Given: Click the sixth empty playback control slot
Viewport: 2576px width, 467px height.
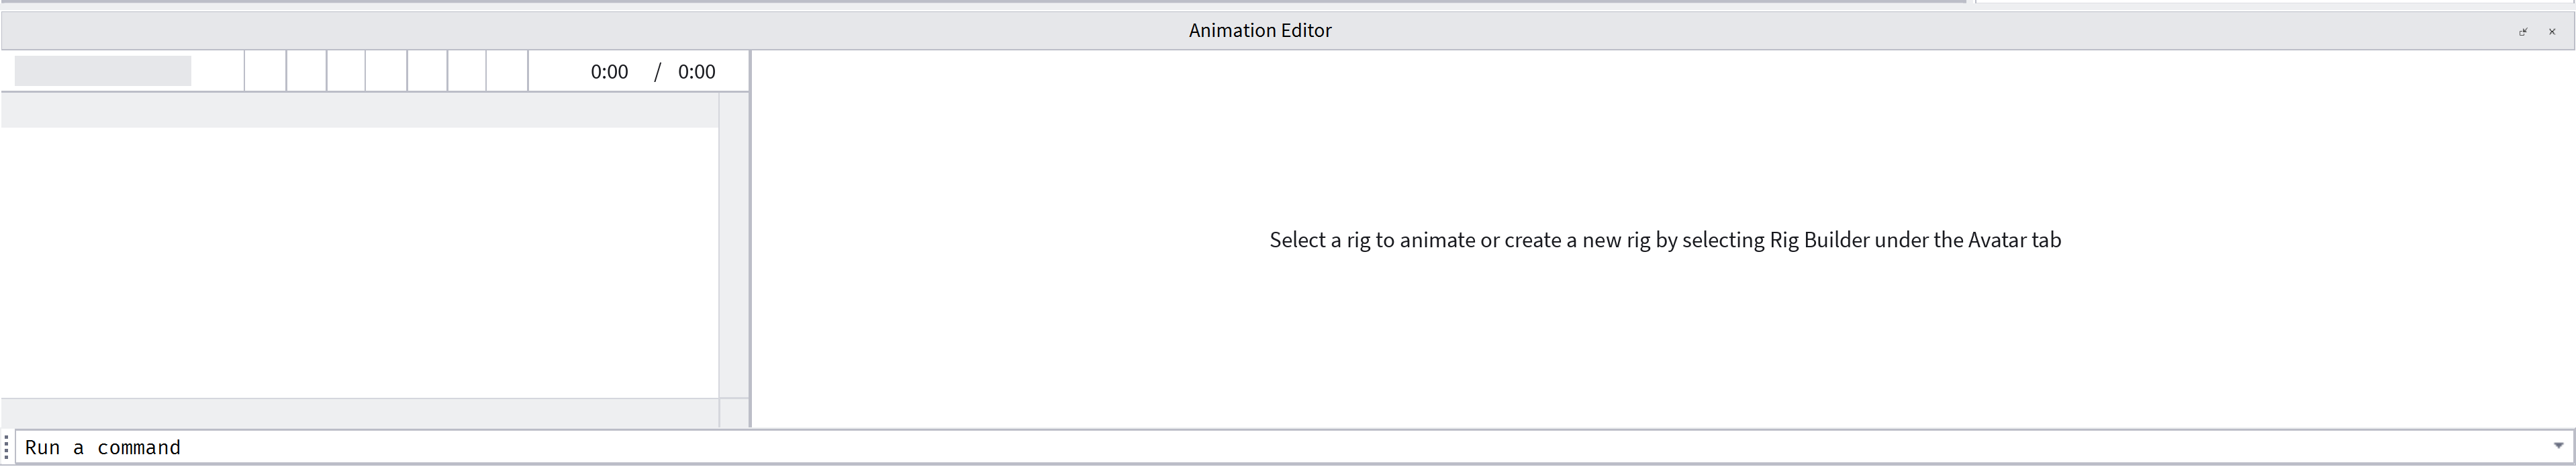Looking at the screenshot, I should 467,71.
